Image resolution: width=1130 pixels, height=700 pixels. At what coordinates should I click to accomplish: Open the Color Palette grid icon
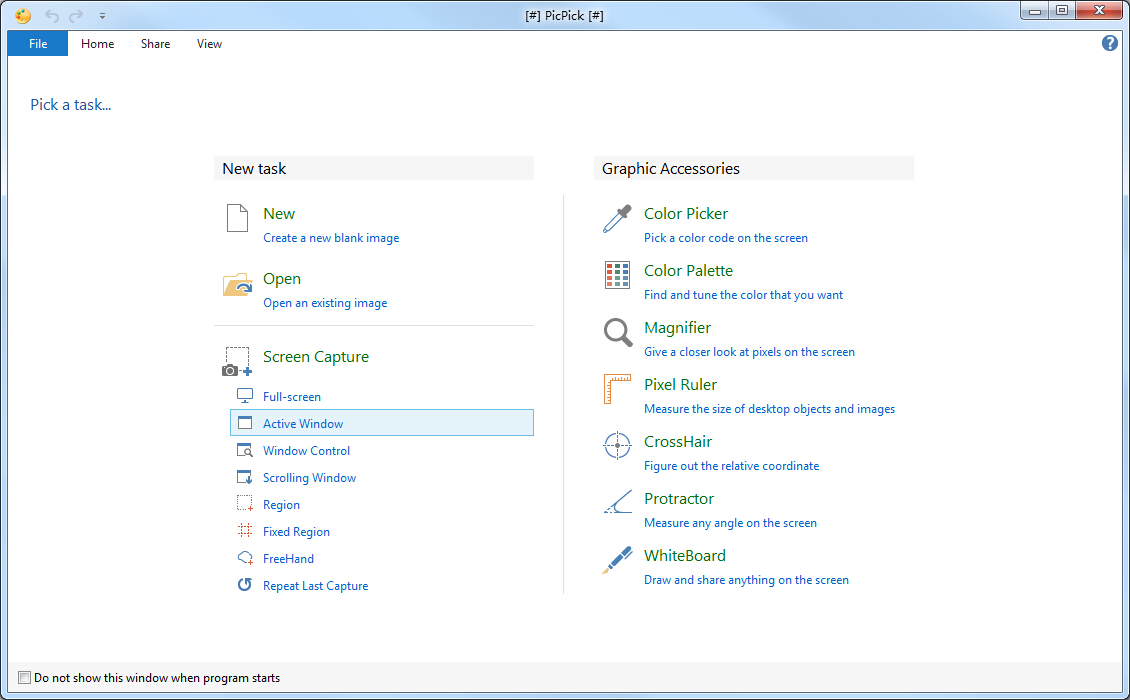click(617, 275)
